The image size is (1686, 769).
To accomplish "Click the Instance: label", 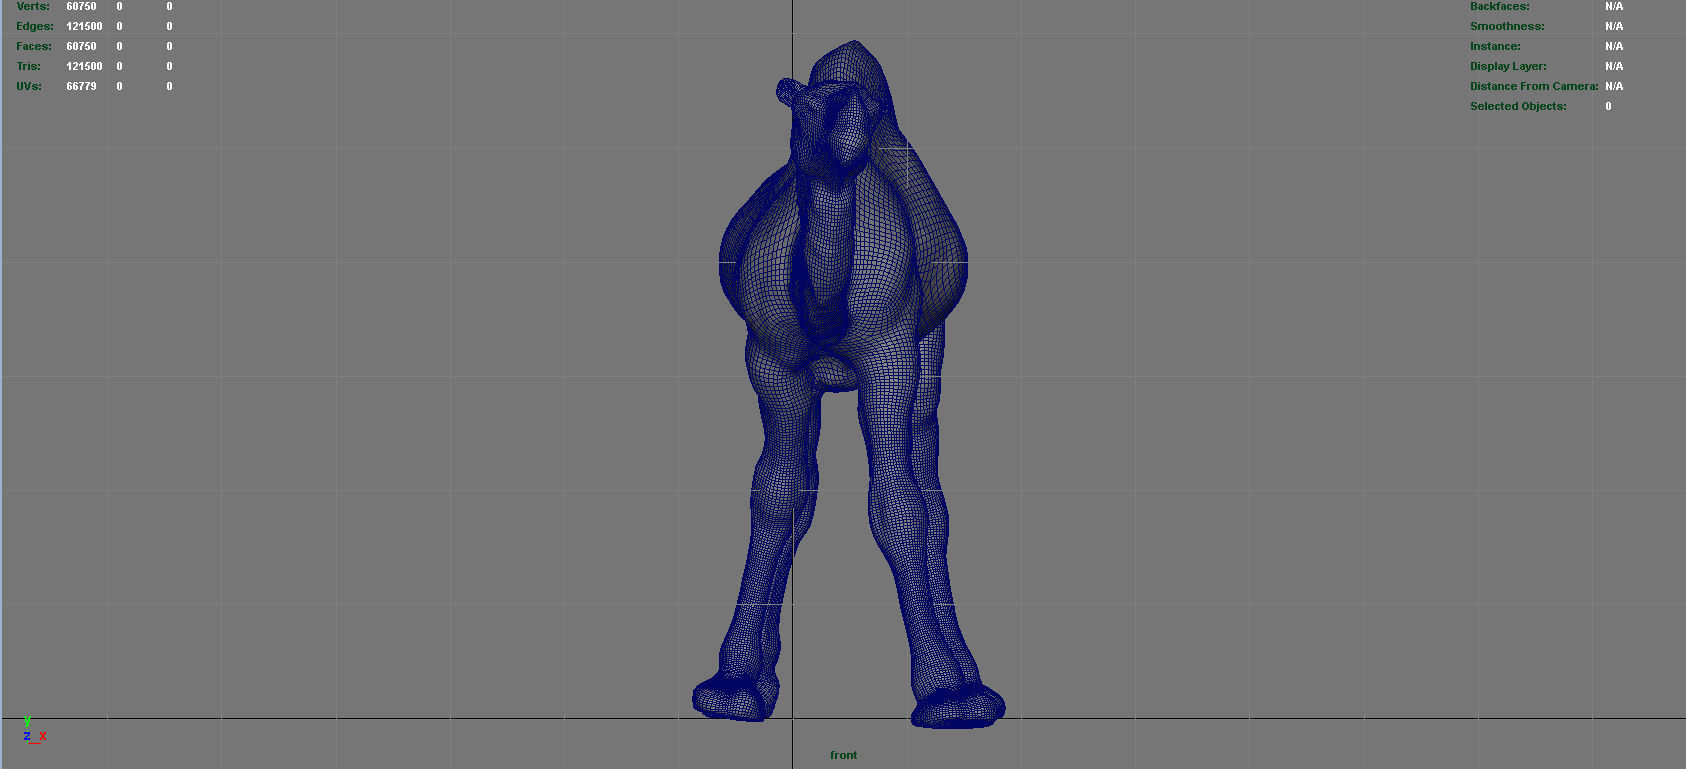I will [1495, 46].
